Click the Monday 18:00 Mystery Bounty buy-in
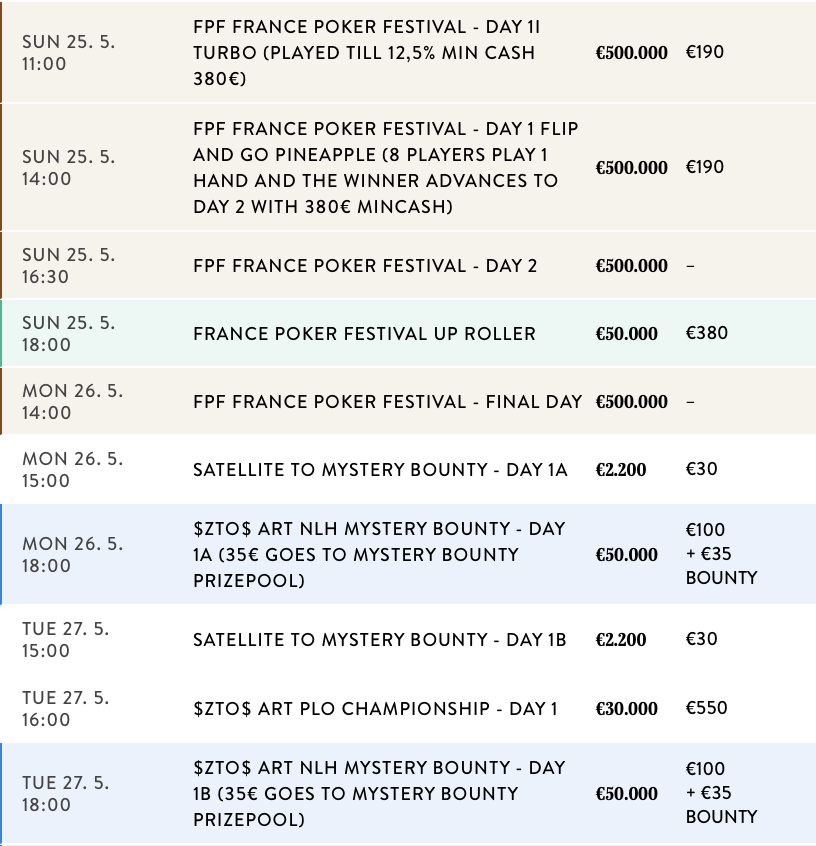Screen dimensions: 816x846 point(721,554)
